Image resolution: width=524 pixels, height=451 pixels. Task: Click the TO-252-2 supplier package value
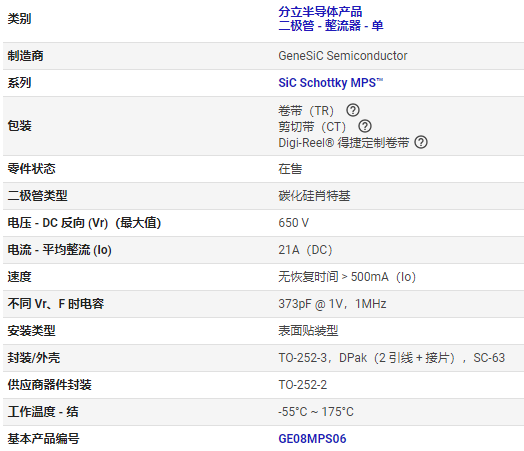point(303,385)
